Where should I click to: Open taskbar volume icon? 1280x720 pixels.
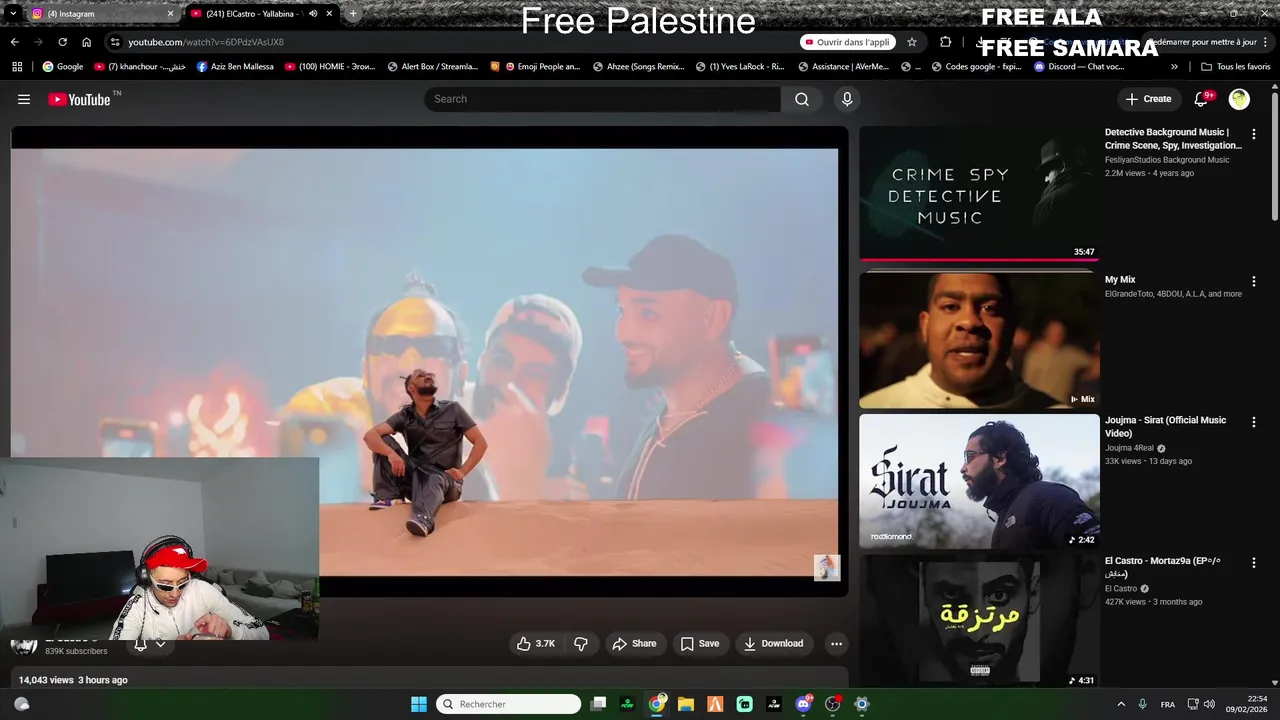click(x=1209, y=704)
